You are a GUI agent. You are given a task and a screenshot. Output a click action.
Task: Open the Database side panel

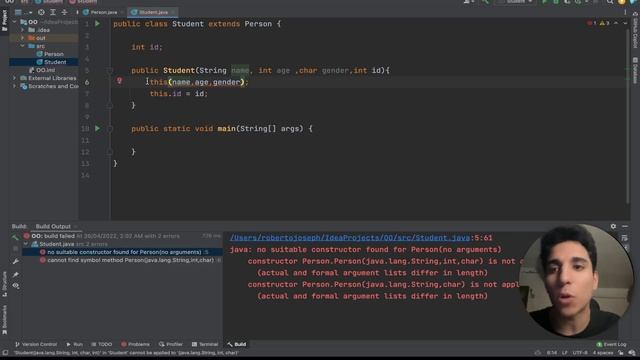click(x=635, y=70)
